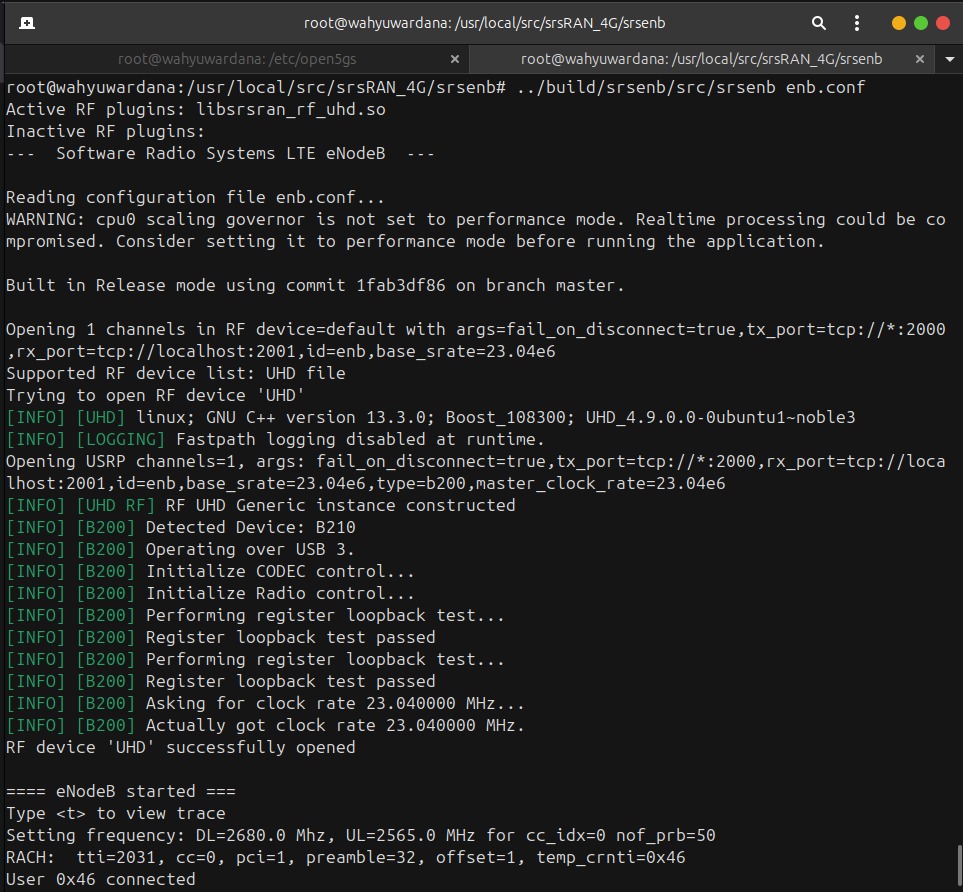The height and width of the screenshot is (892, 963).
Task: Click "Trying to open RF device 'UHD'"
Action: (x=155, y=396)
